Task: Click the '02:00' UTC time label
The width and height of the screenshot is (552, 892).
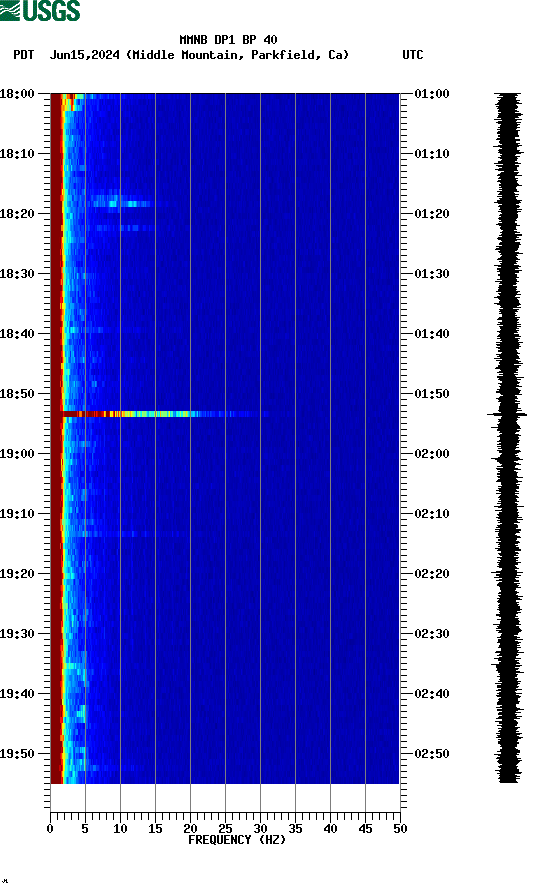Action: (x=432, y=453)
